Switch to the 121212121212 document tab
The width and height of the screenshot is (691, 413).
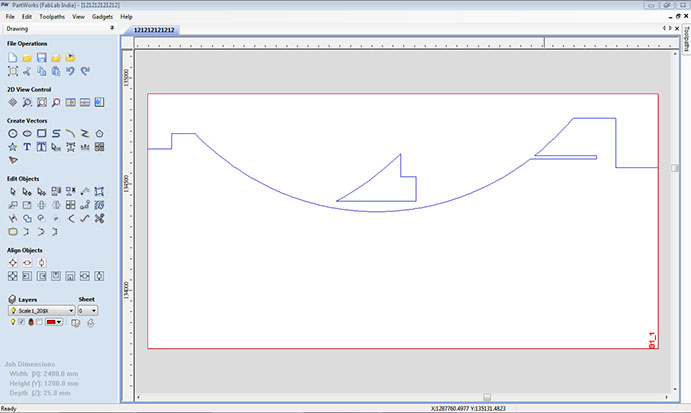pyautogui.click(x=154, y=30)
